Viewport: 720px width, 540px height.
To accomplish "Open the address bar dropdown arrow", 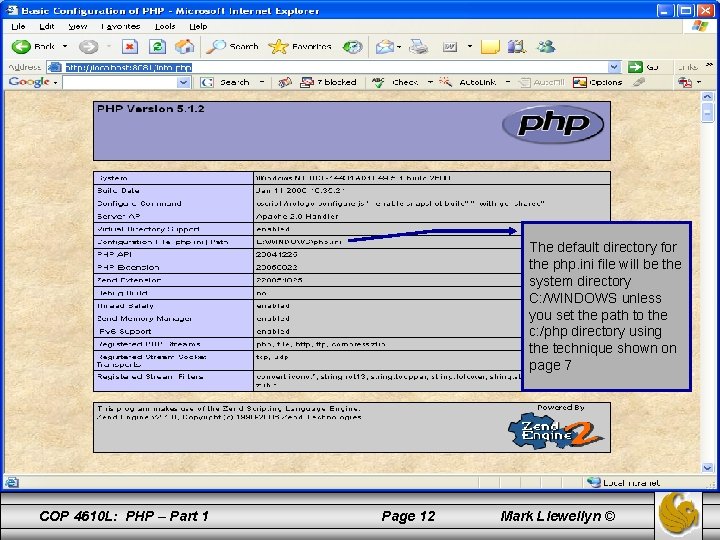I will (x=614, y=67).
